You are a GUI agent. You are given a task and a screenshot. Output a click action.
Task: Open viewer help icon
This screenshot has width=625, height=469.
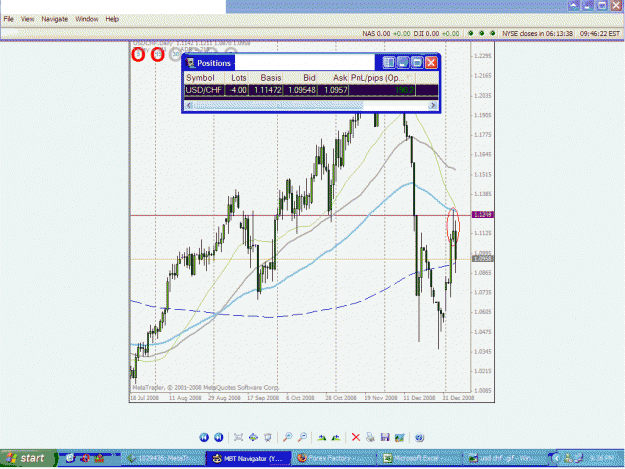click(419, 438)
